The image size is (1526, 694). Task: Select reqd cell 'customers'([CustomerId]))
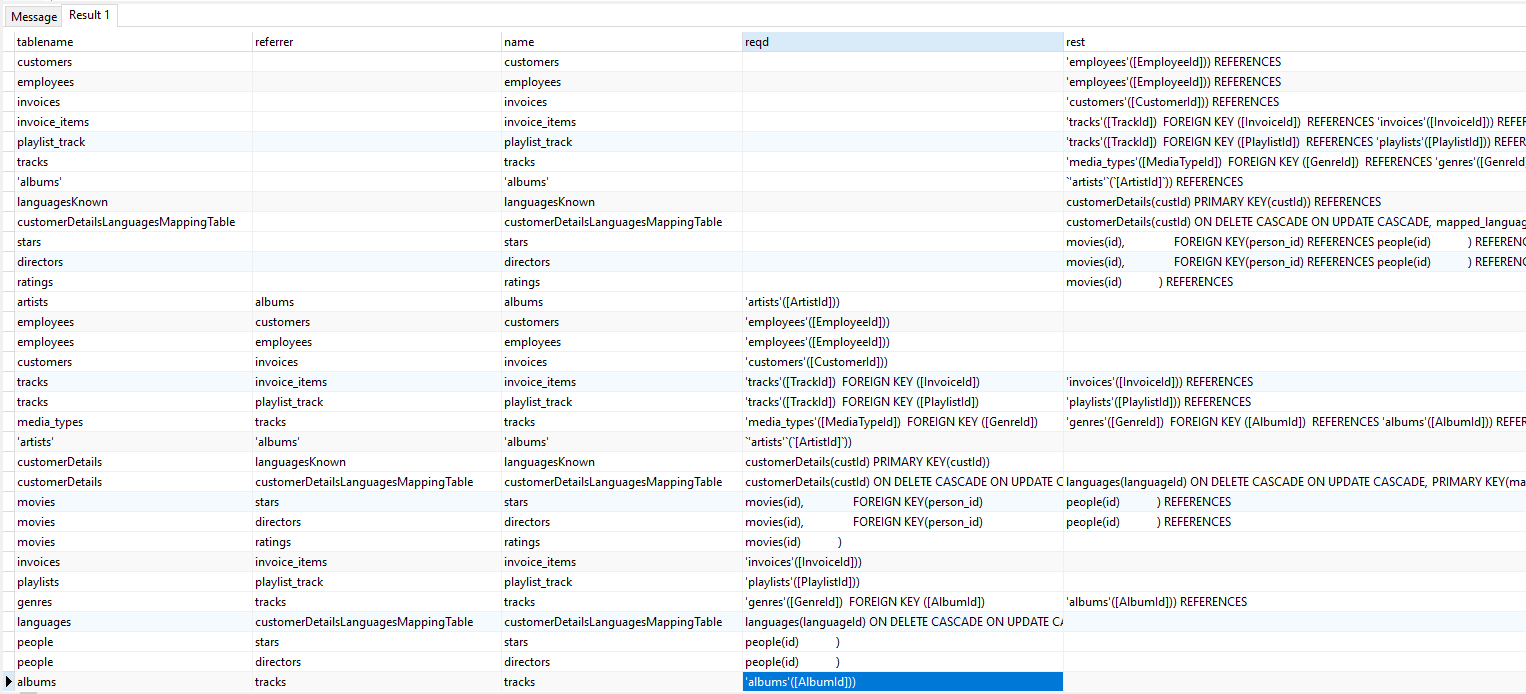coord(902,362)
